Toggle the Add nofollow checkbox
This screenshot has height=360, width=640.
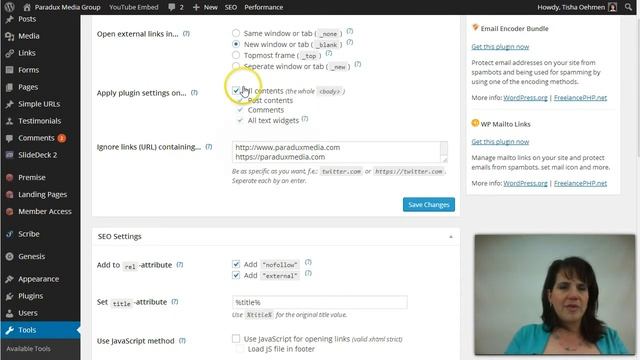click(x=236, y=264)
